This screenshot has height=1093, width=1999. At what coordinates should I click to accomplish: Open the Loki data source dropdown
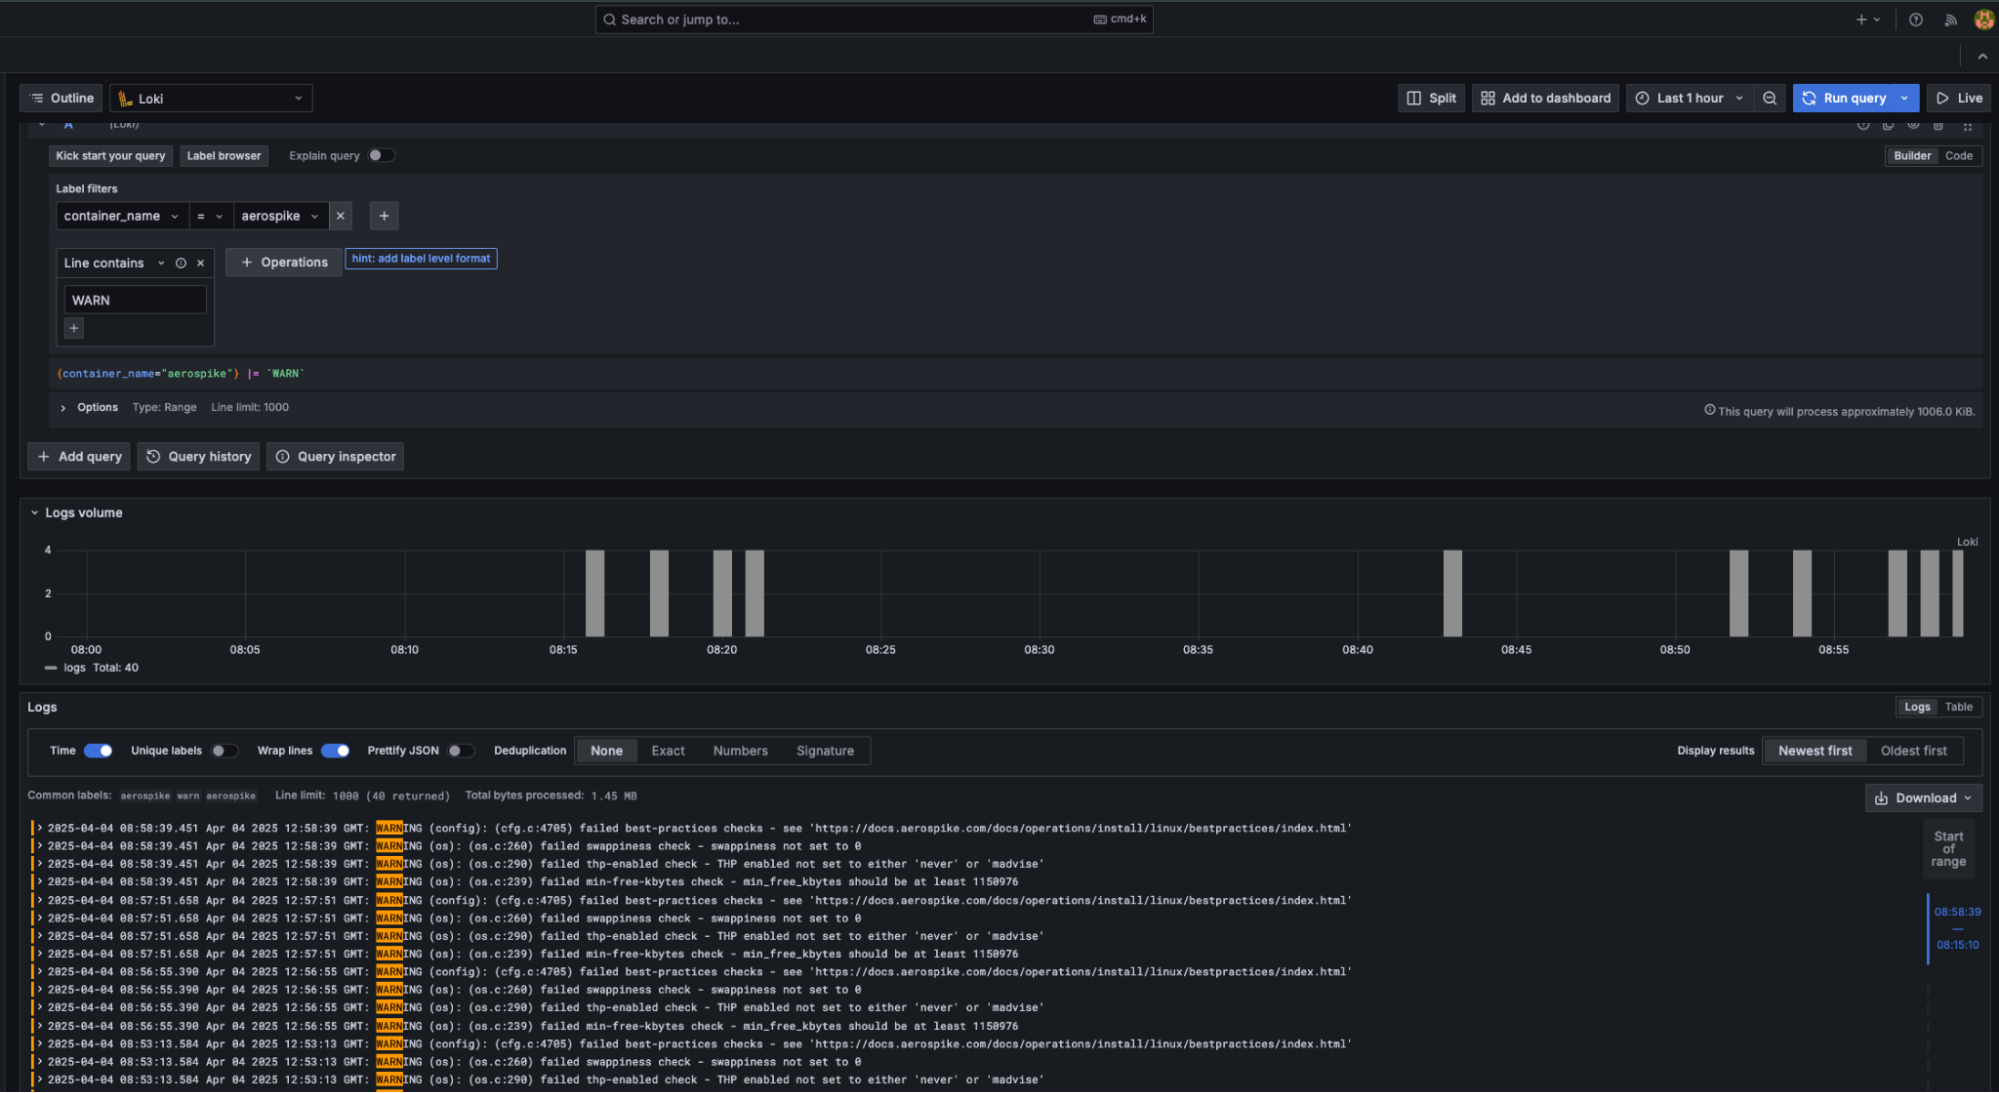211,98
